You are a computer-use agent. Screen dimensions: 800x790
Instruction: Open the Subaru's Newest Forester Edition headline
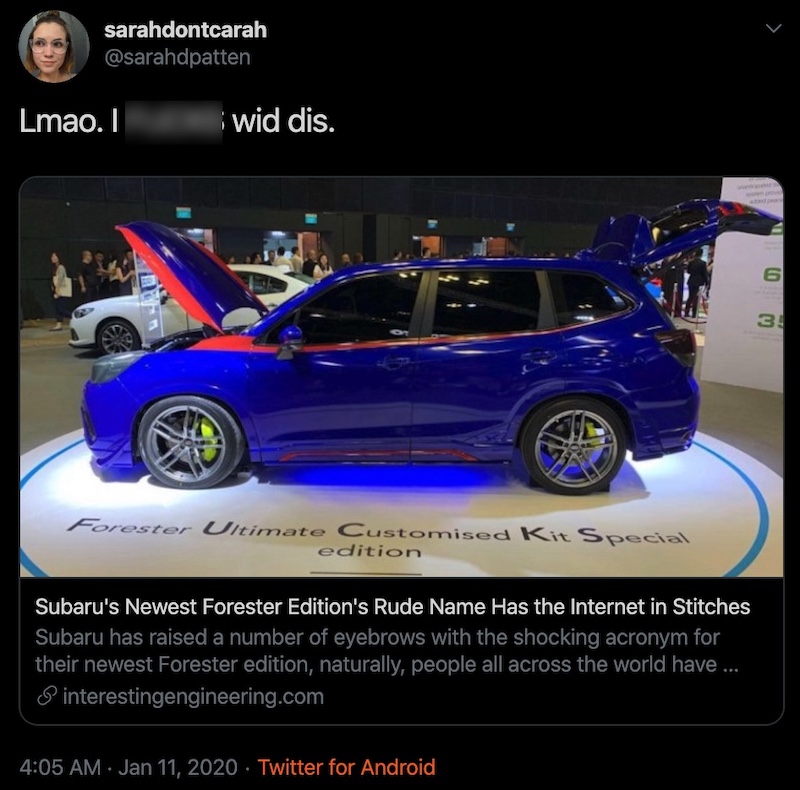pos(392,606)
